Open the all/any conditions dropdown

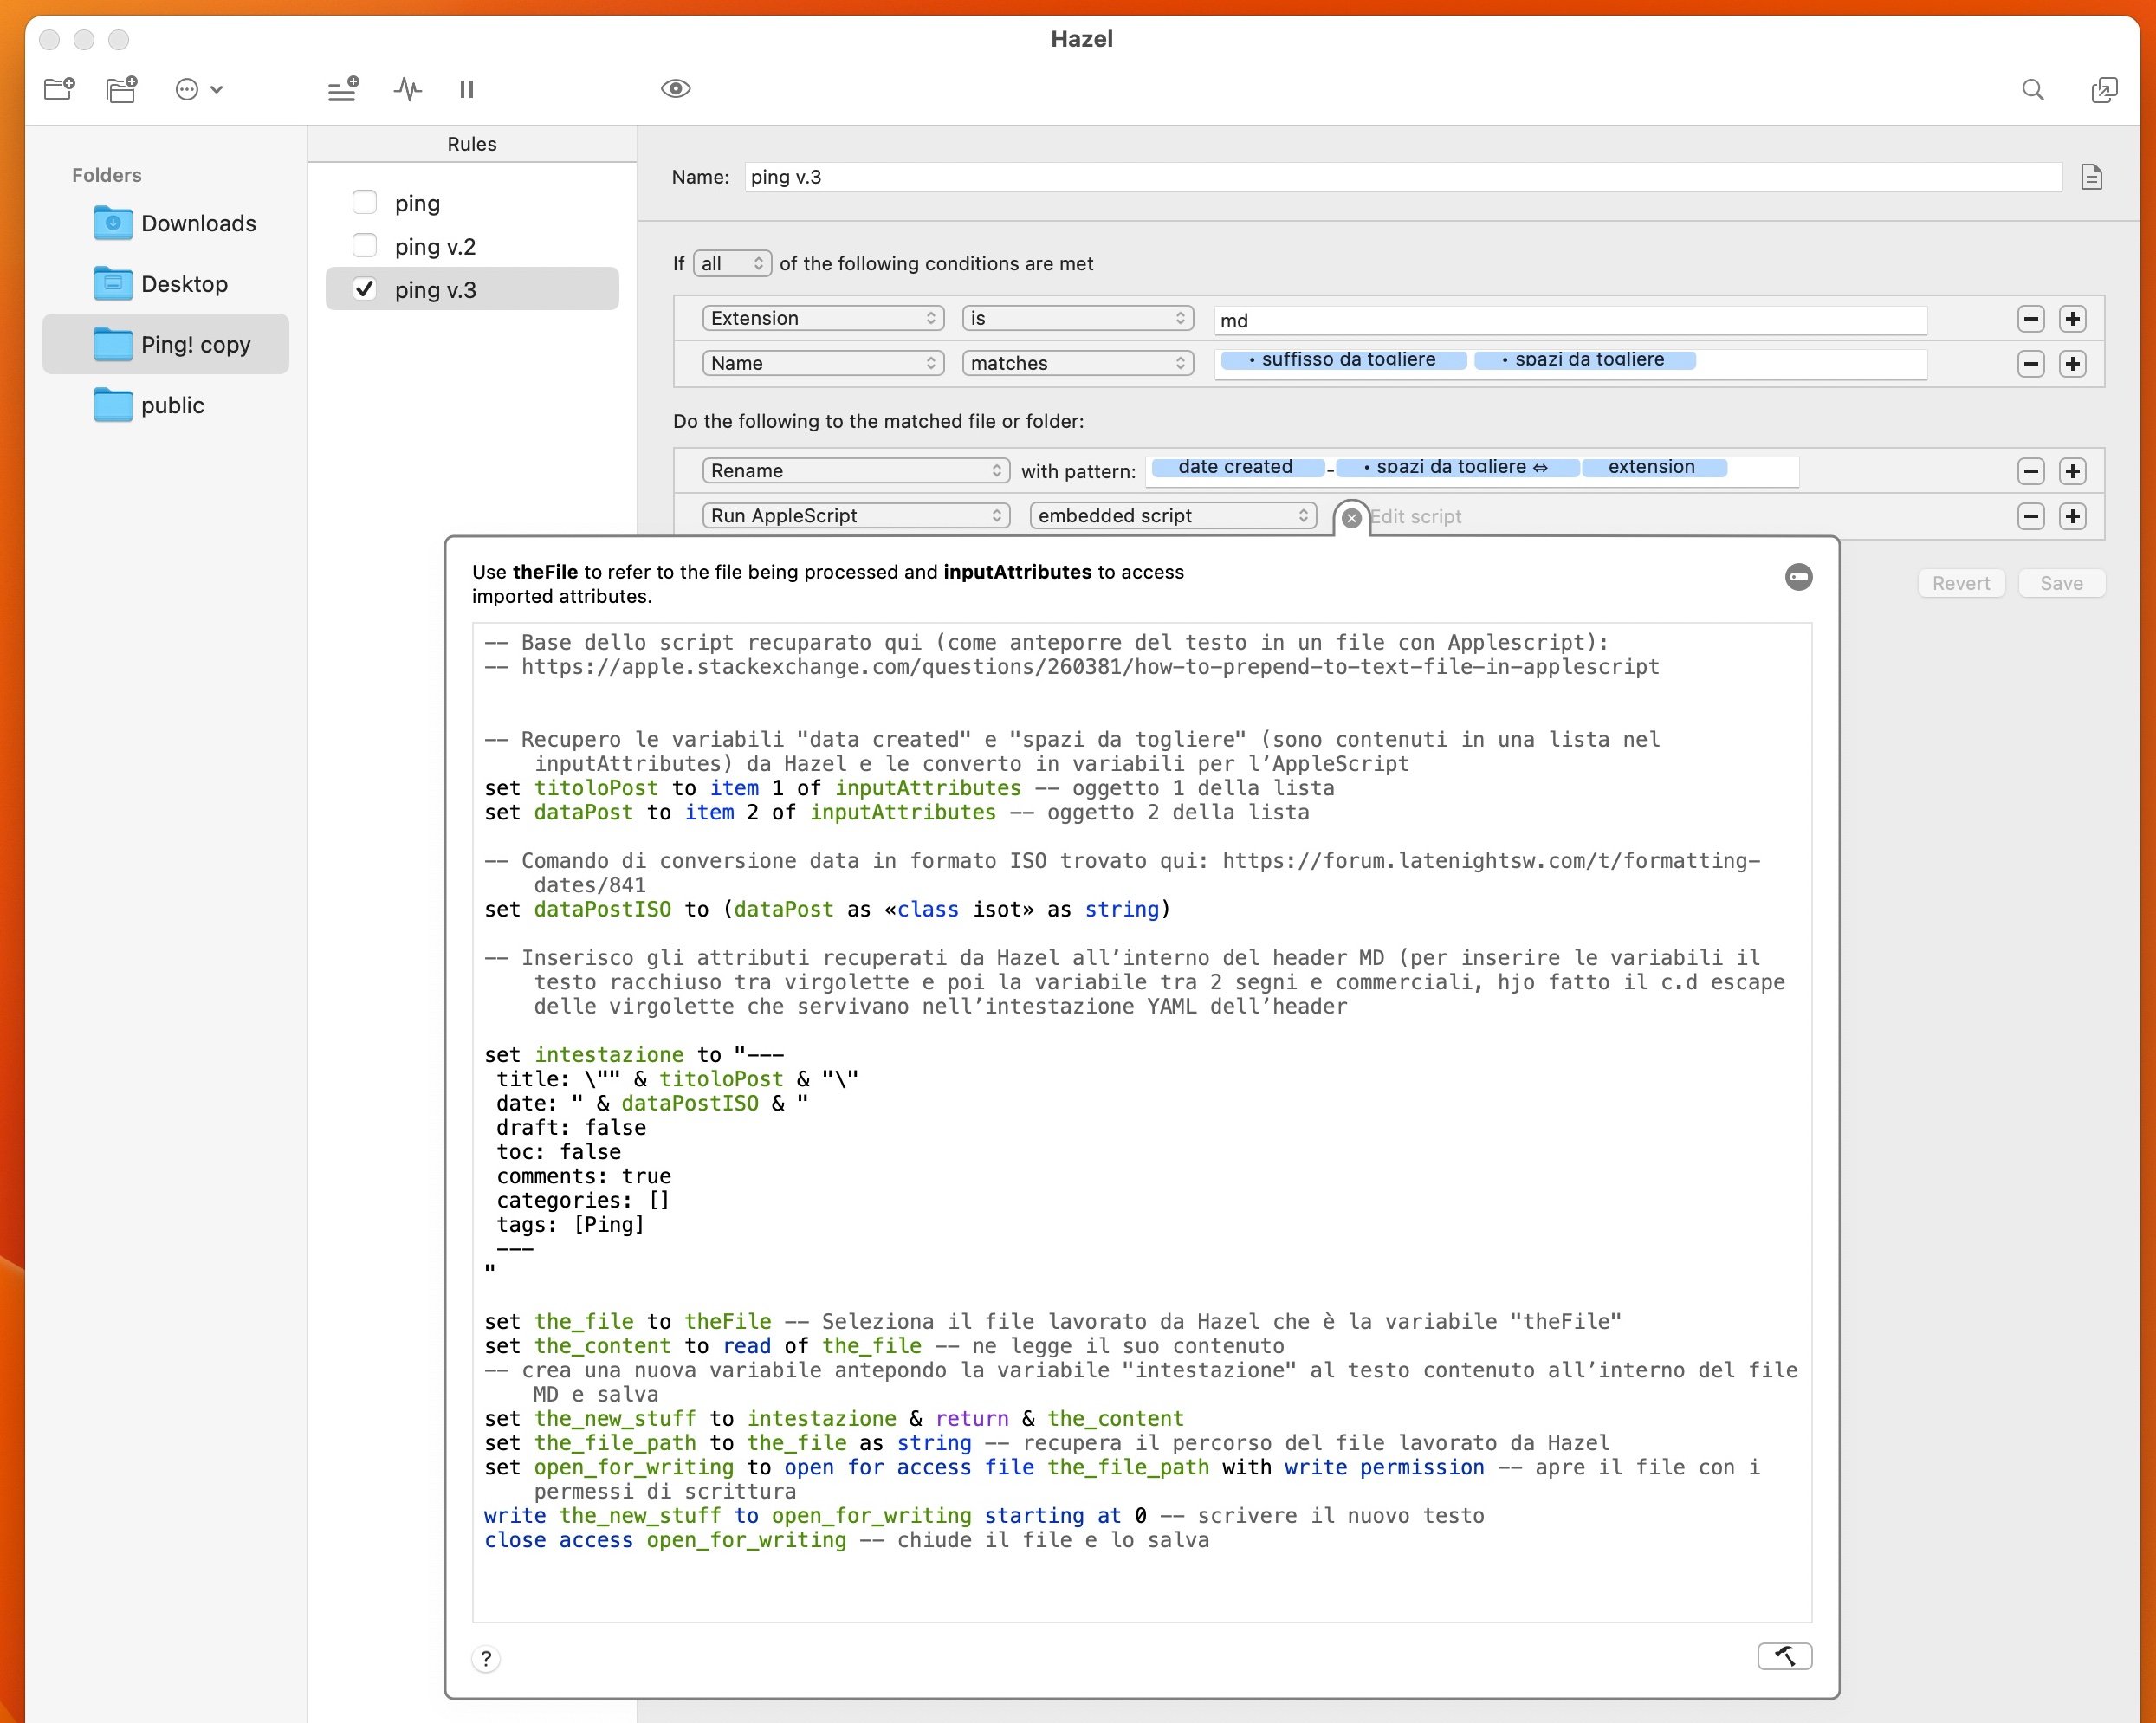coord(732,263)
